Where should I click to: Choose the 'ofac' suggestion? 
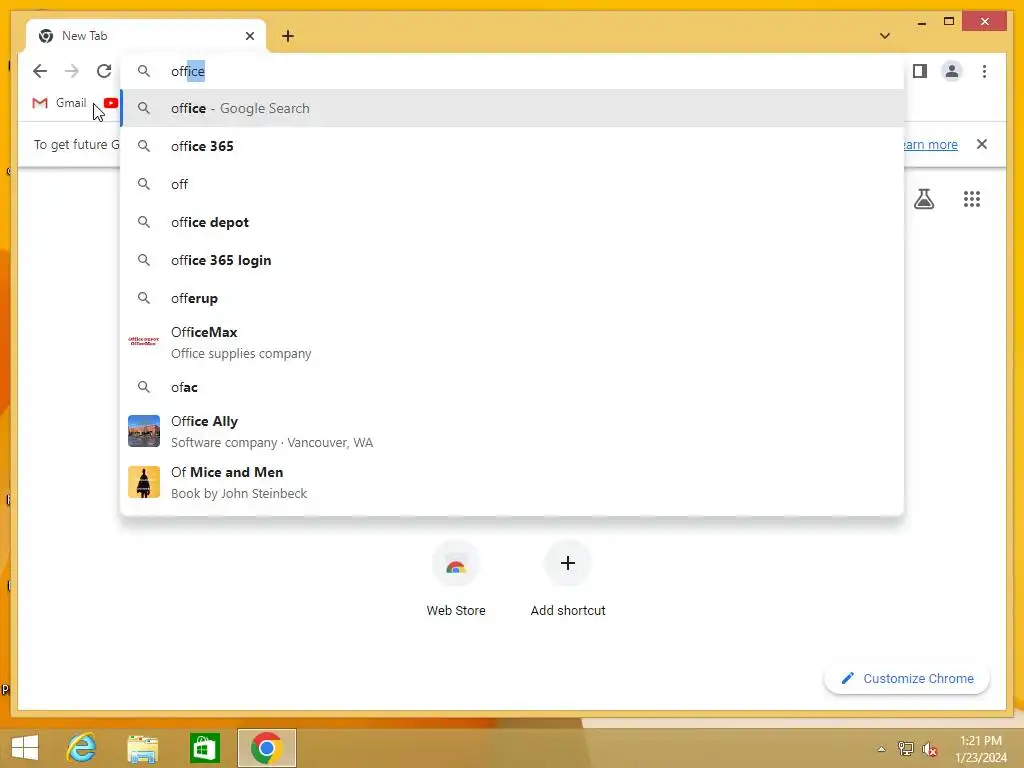pos(512,387)
